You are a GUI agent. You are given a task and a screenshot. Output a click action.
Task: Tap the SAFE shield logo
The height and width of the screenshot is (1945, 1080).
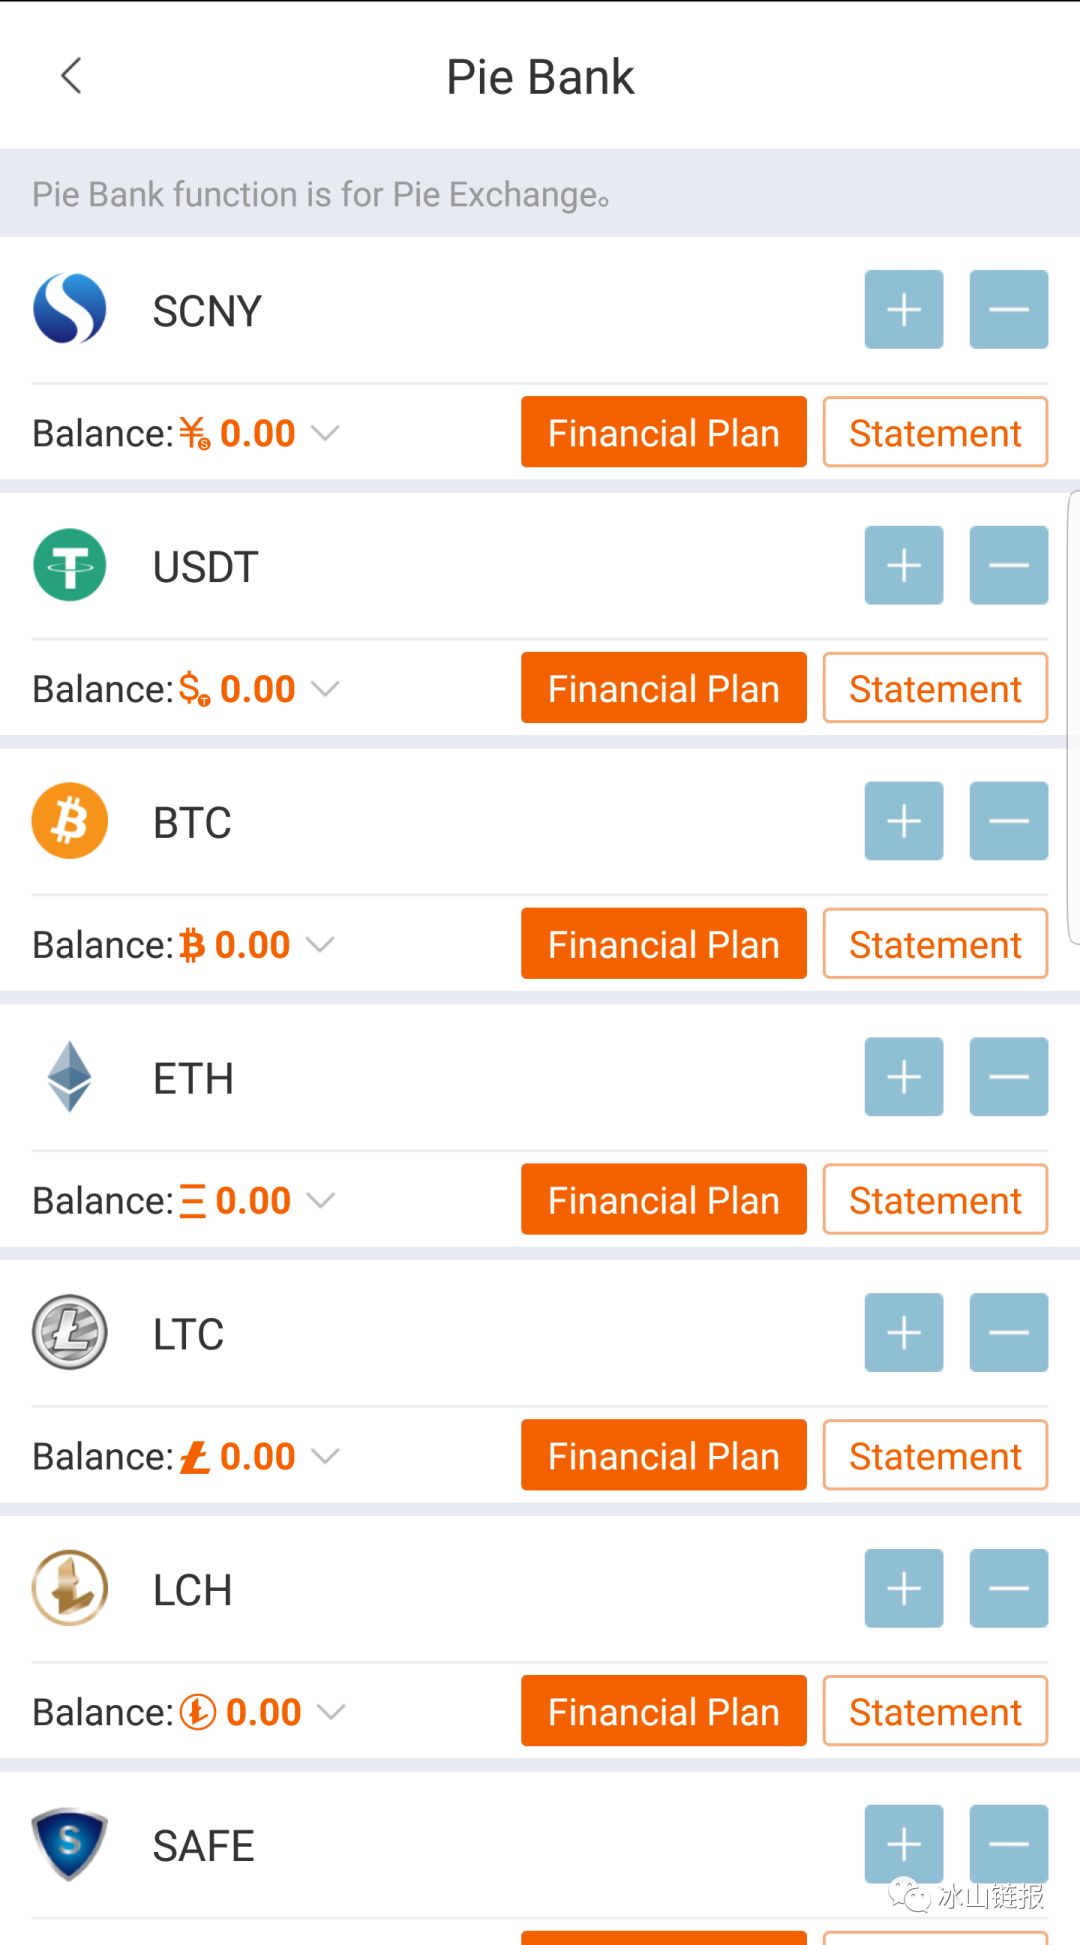click(70, 1844)
